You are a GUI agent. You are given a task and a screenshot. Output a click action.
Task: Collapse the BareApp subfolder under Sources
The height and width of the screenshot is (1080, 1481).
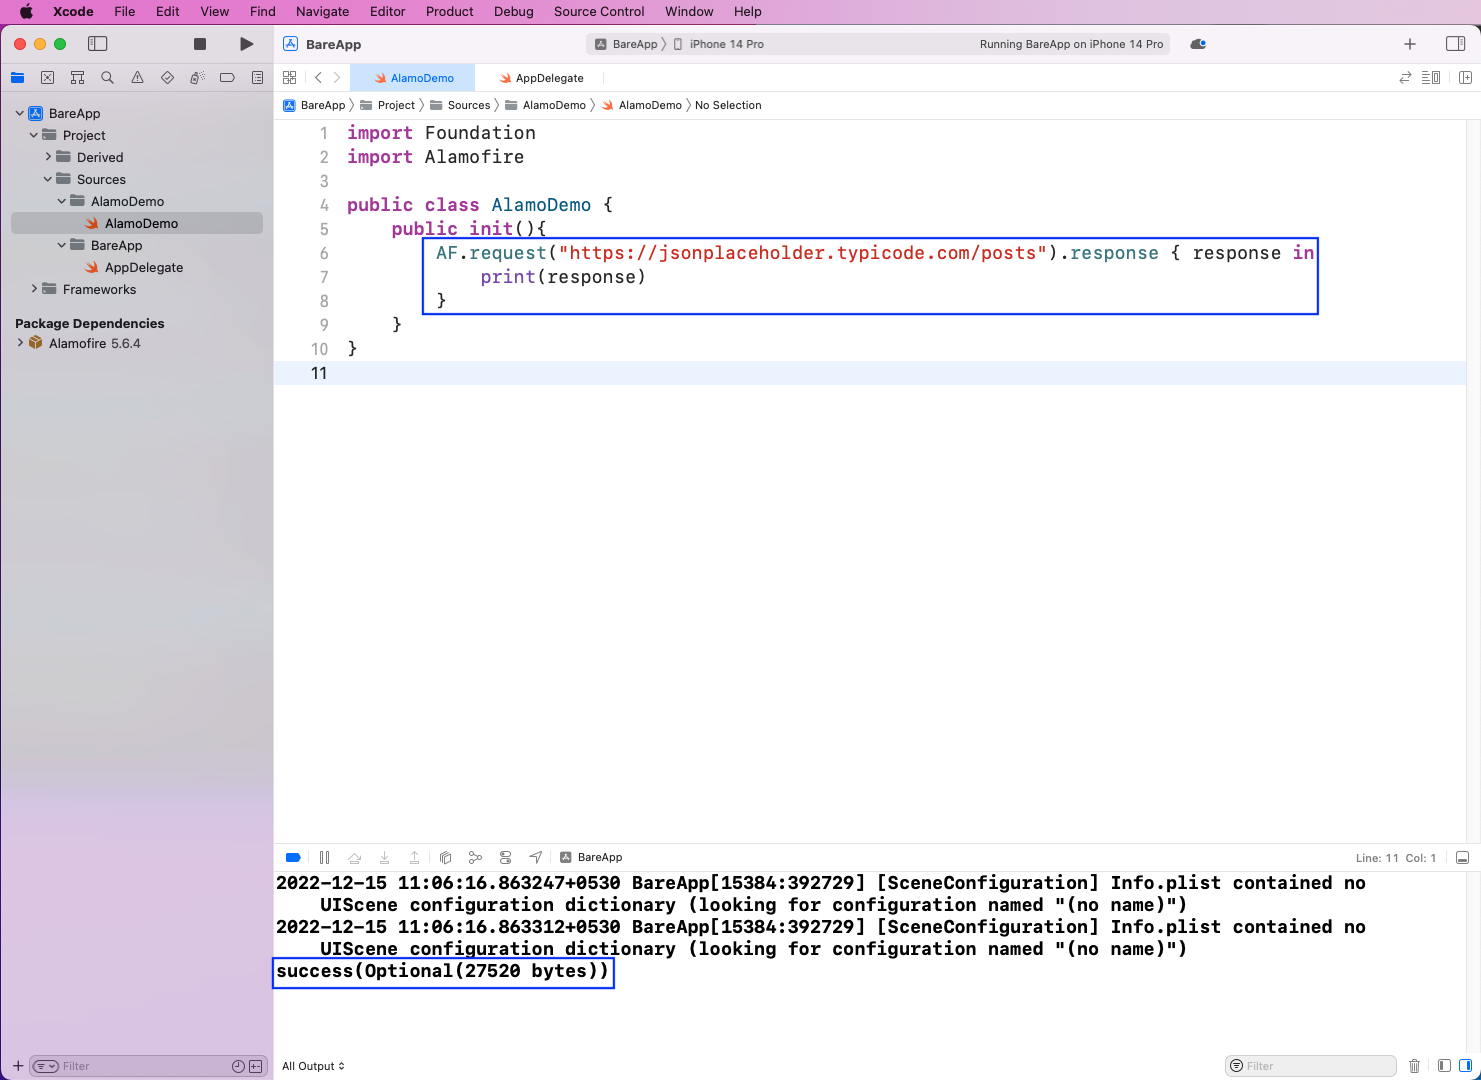pos(62,245)
